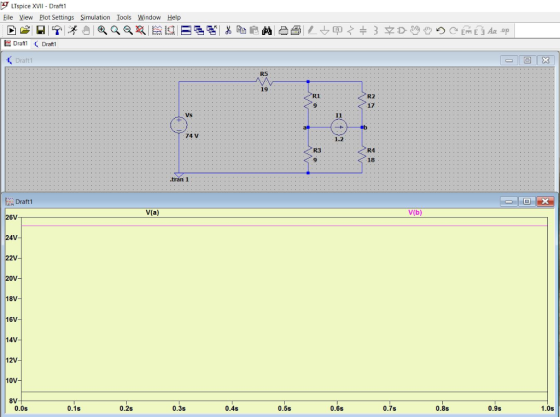Close the waveform Draft1 window
The image size is (560, 417).
(x=545, y=201)
